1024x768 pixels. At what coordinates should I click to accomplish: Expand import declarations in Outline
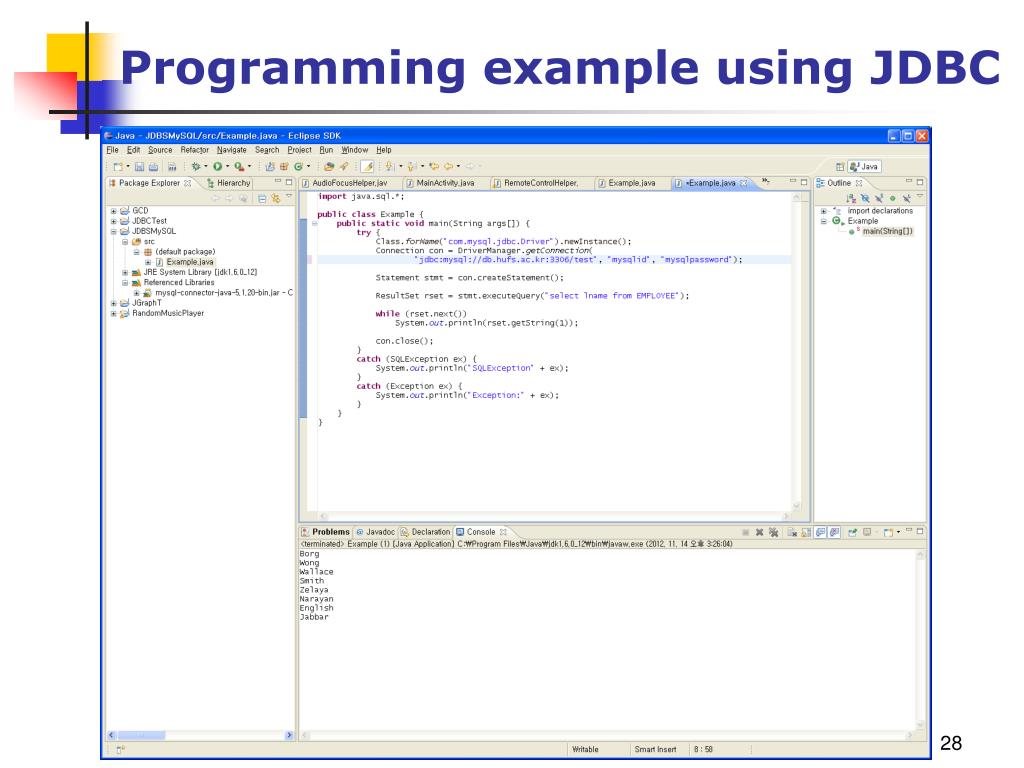tap(824, 211)
